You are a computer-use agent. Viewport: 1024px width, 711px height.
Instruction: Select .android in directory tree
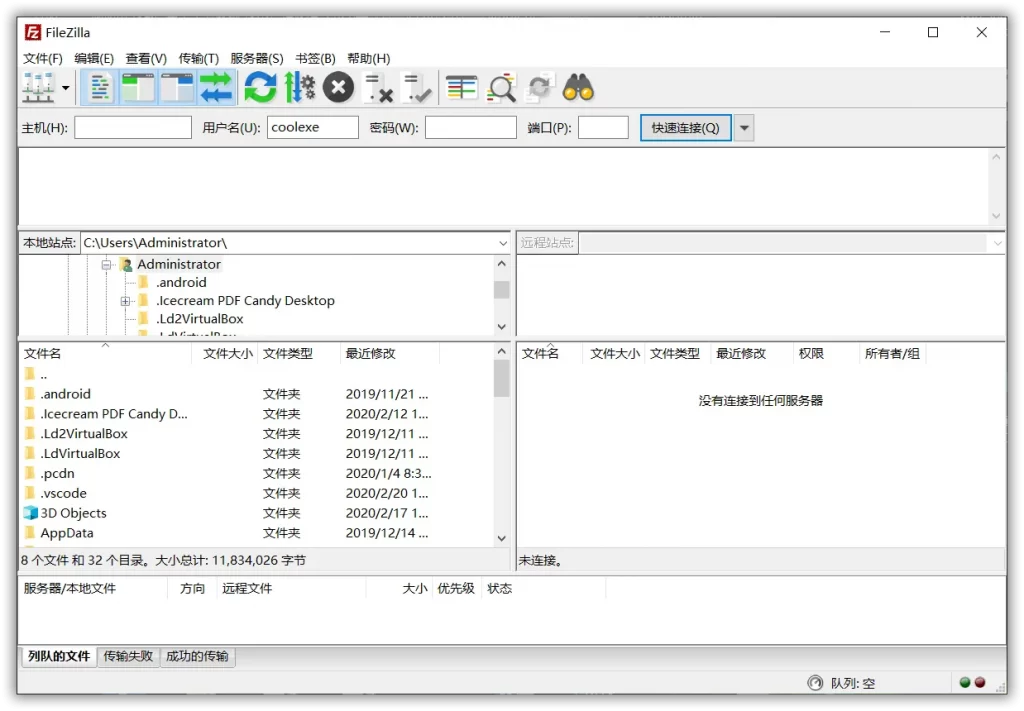click(x=181, y=283)
